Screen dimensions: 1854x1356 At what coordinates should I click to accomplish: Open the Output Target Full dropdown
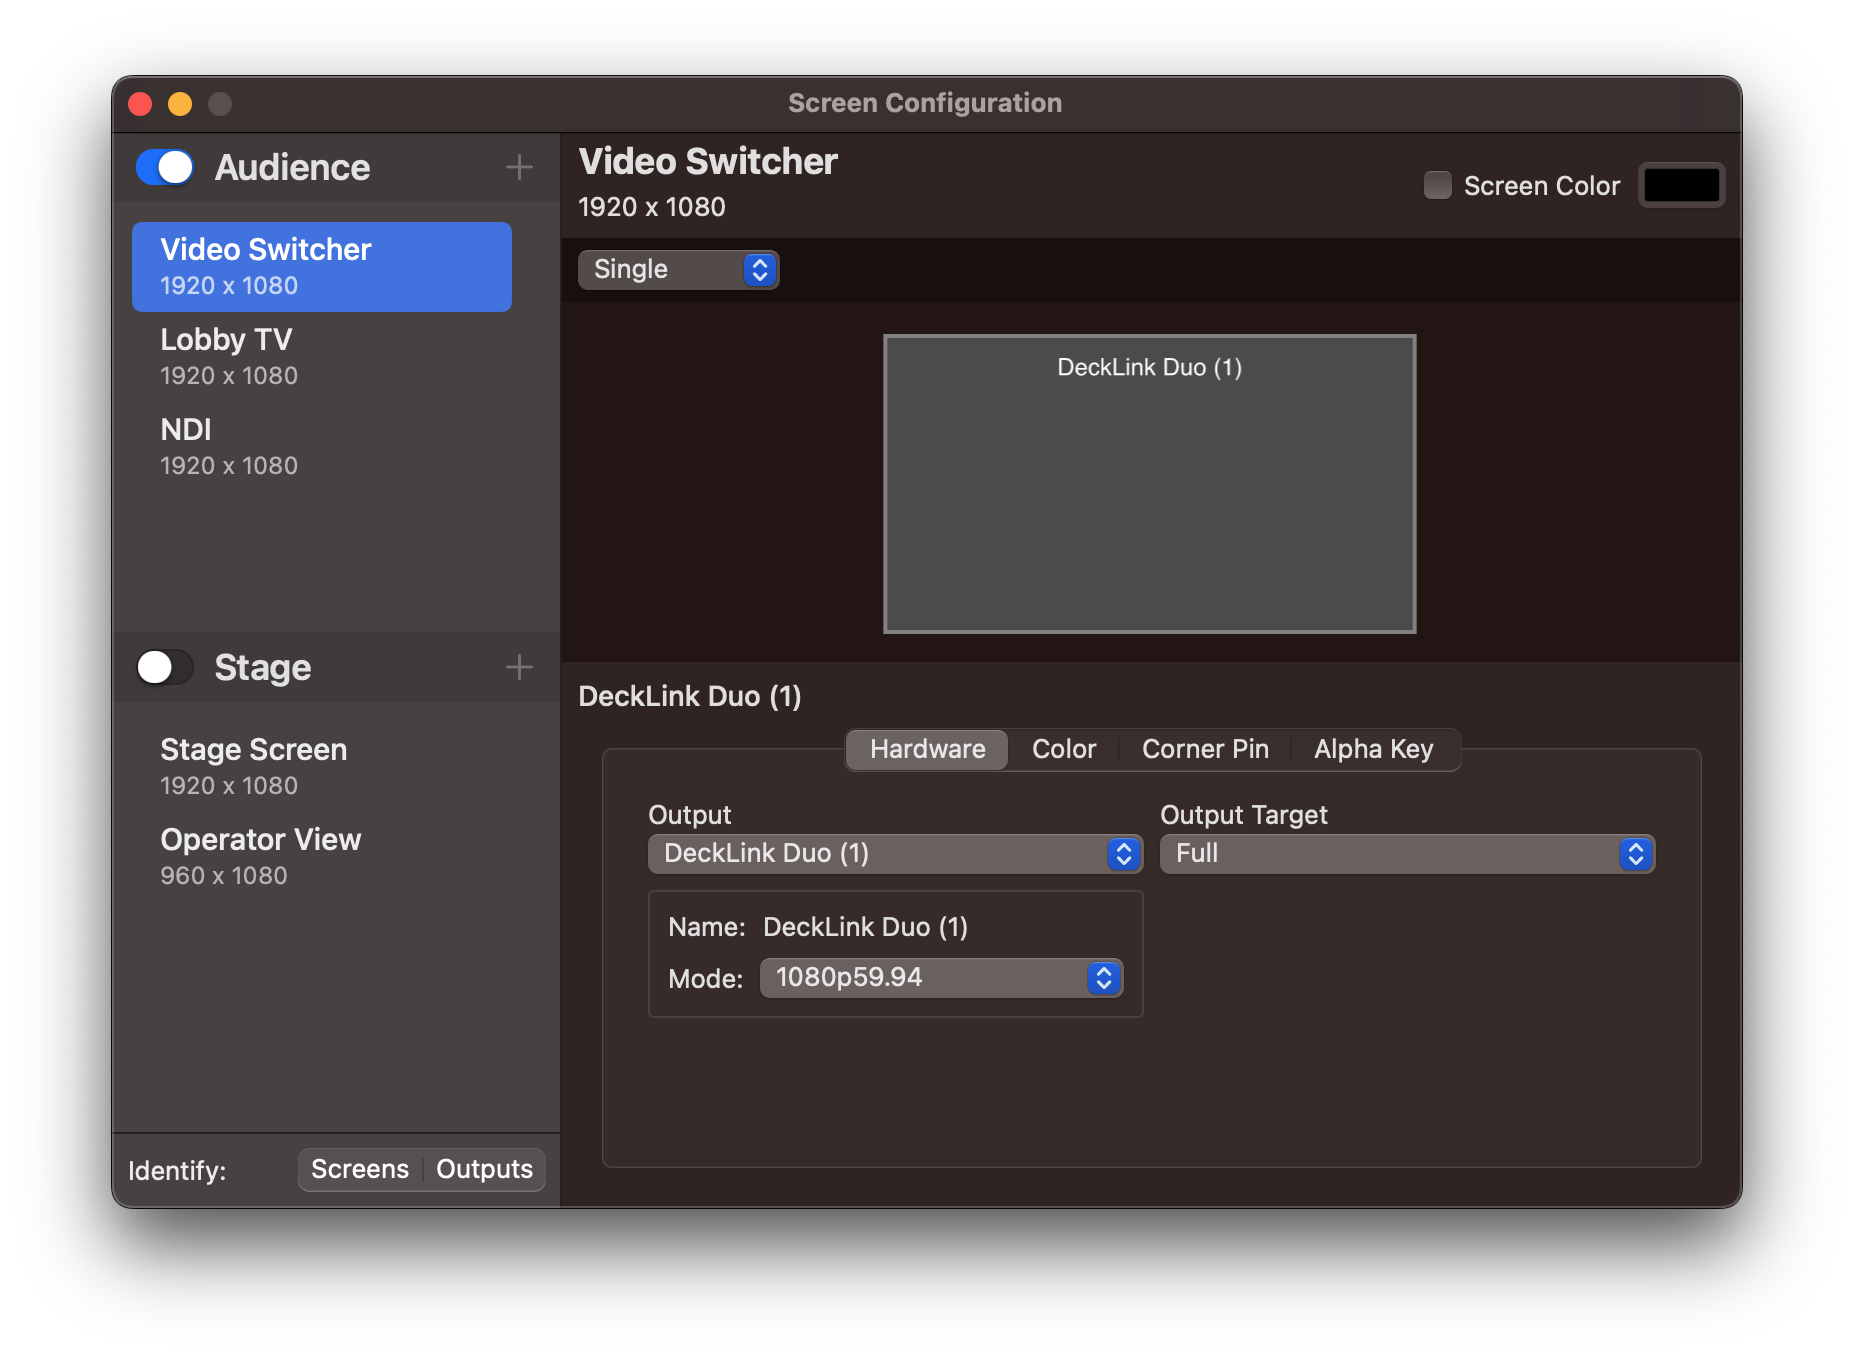coord(1407,853)
